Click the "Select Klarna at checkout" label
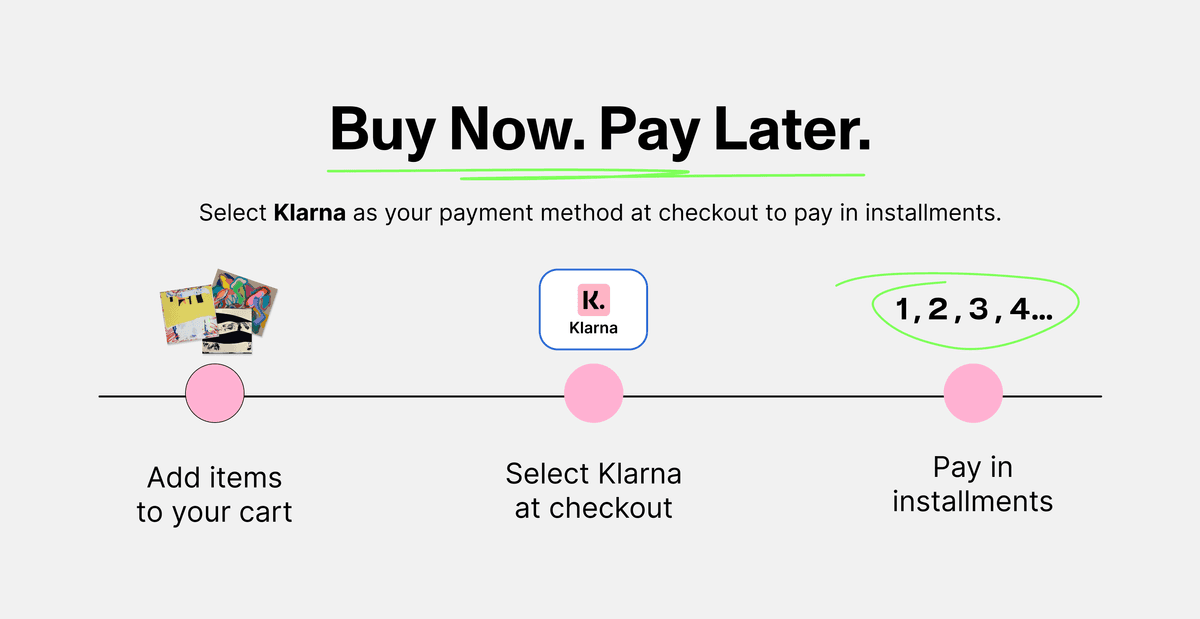The height and width of the screenshot is (619, 1200). (594, 490)
